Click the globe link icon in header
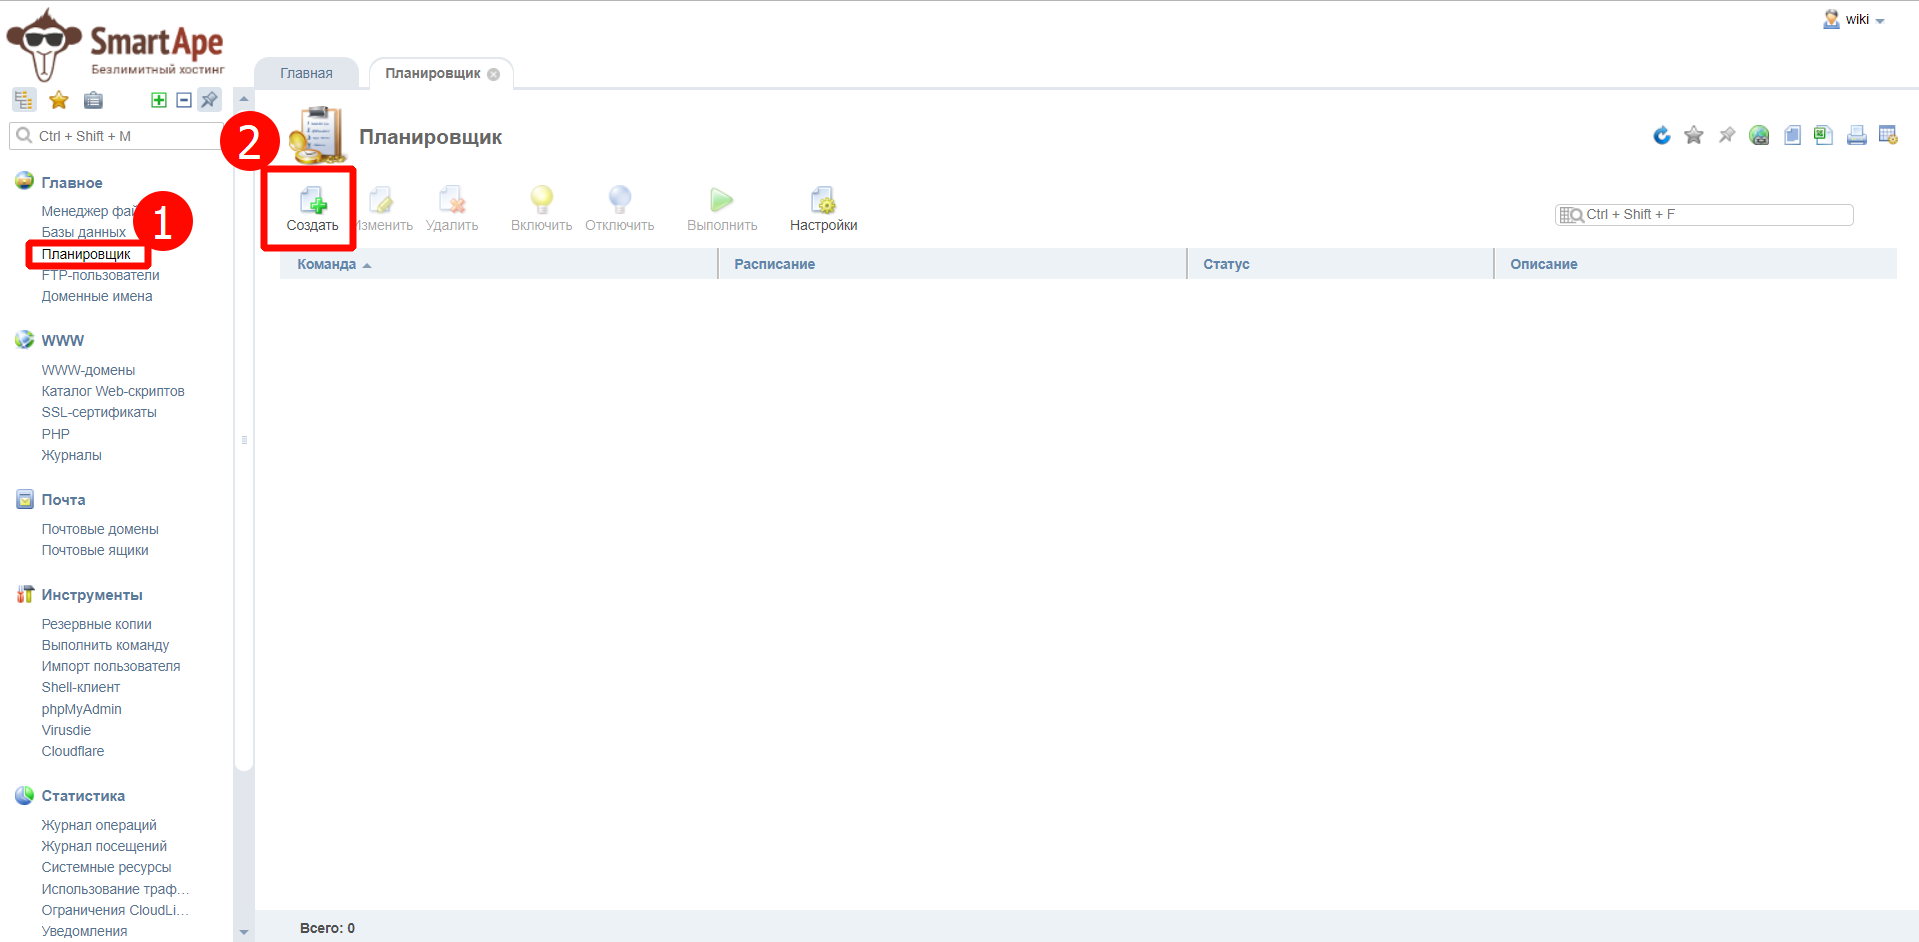 point(1759,135)
